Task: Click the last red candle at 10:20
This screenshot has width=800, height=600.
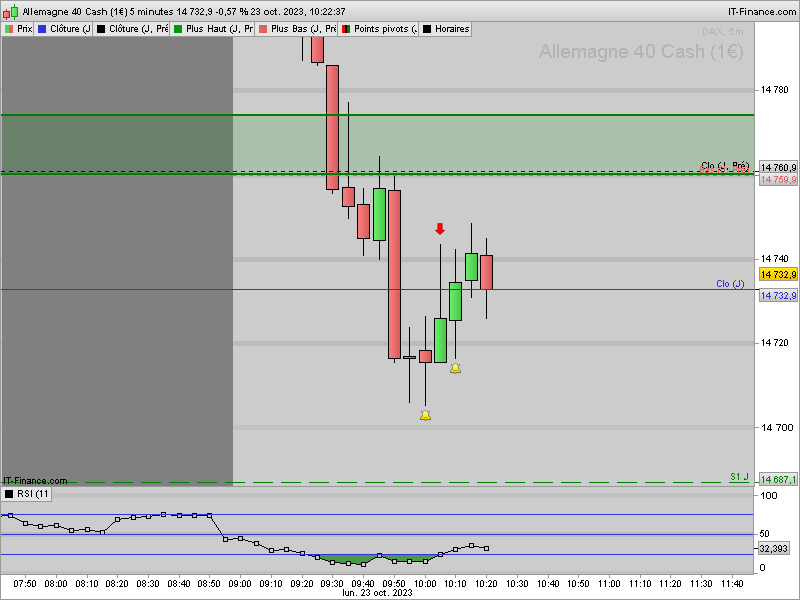Action: 486,272
